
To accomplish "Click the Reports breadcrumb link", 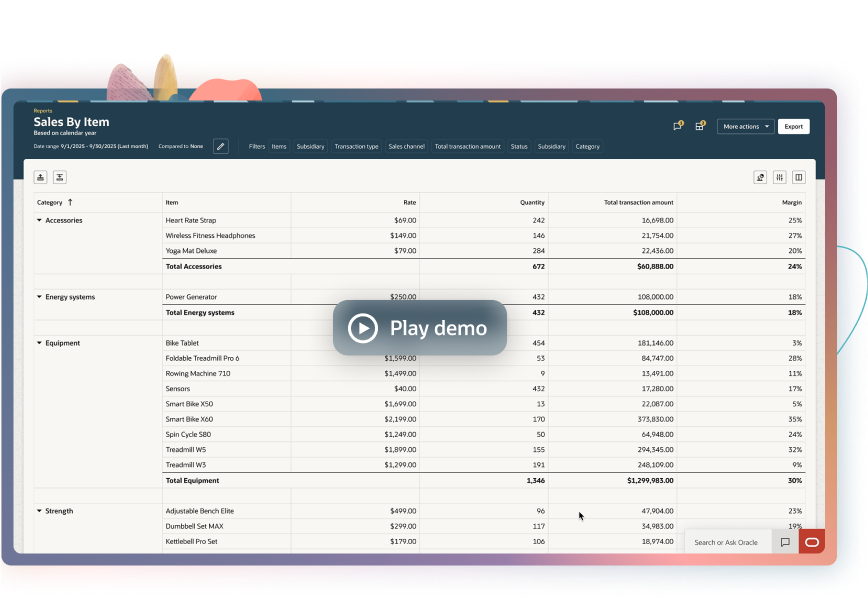I will point(43,111).
